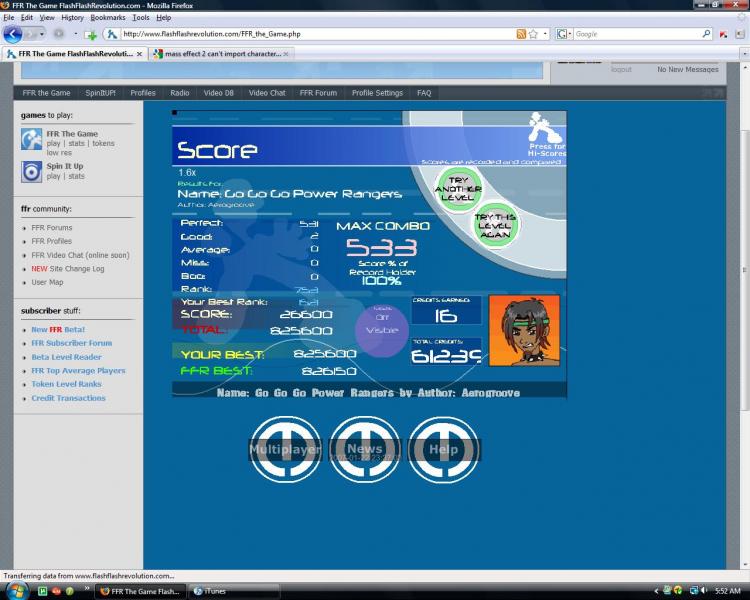
Task: Switch to the mass effect 2 tab
Action: pyautogui.click(x=221, y=54)
